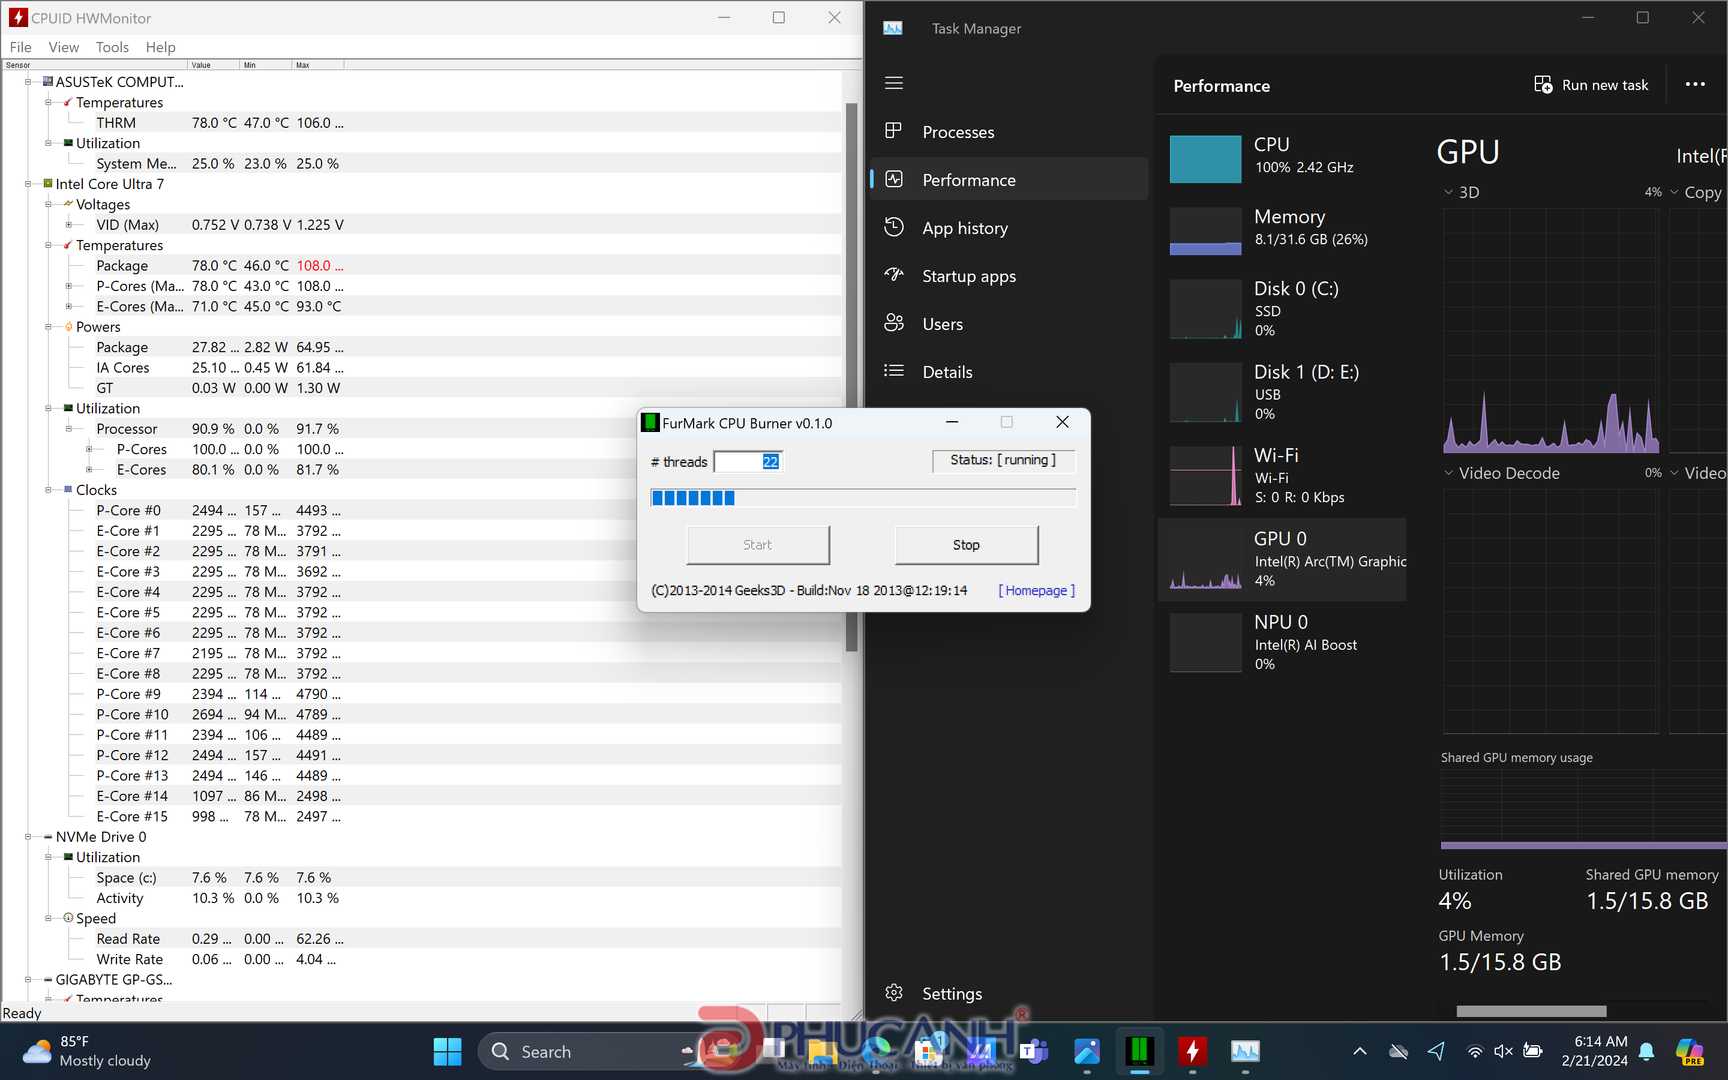This screenshot has width=1728, height=1080.
Task: Collapse Voltages group under Intel Core Ultra 7
Action: (48, 204)
